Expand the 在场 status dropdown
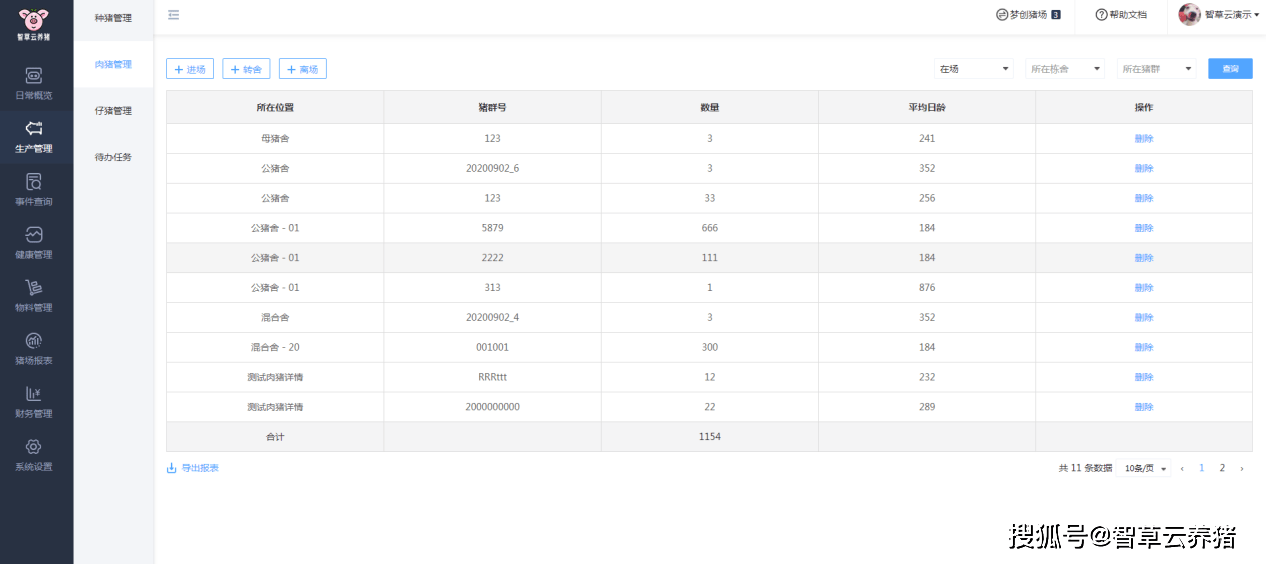 974,69
